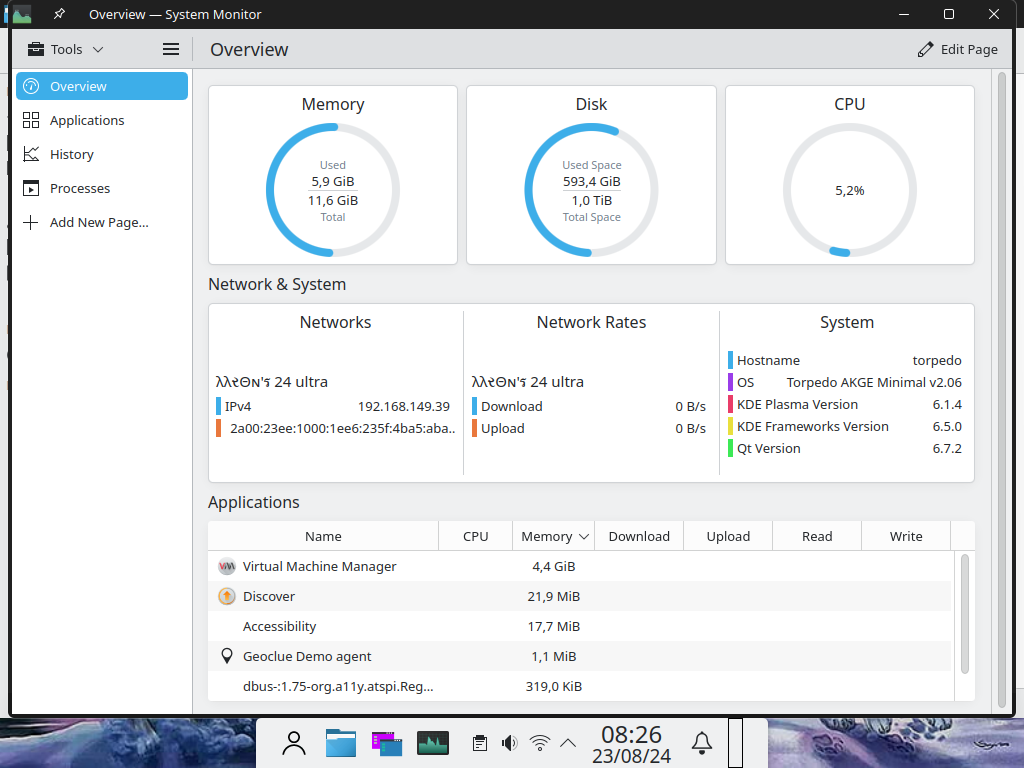
Task: Open the Tools dropdown menu
Action: coord(65,50)
